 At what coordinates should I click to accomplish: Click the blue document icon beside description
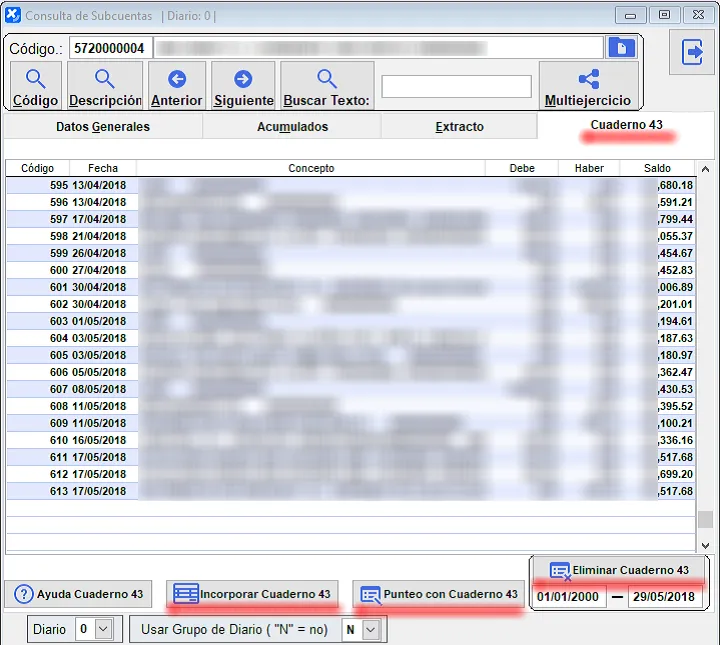point(619,48)
